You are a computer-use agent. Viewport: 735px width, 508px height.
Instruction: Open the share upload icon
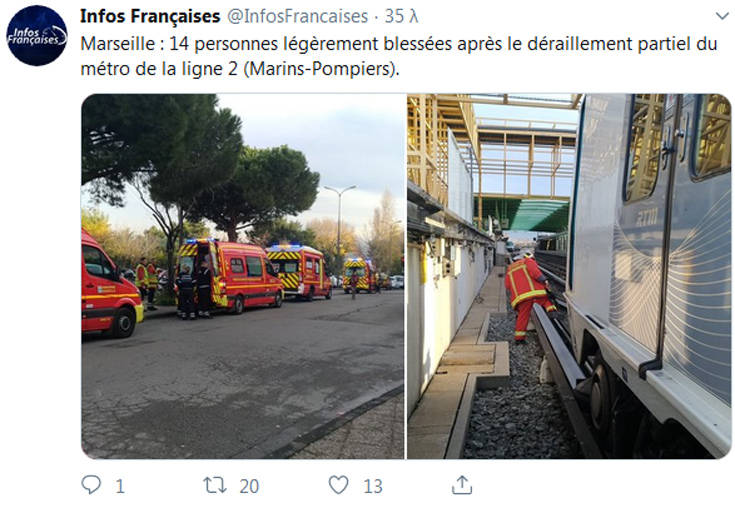[462, 485]
